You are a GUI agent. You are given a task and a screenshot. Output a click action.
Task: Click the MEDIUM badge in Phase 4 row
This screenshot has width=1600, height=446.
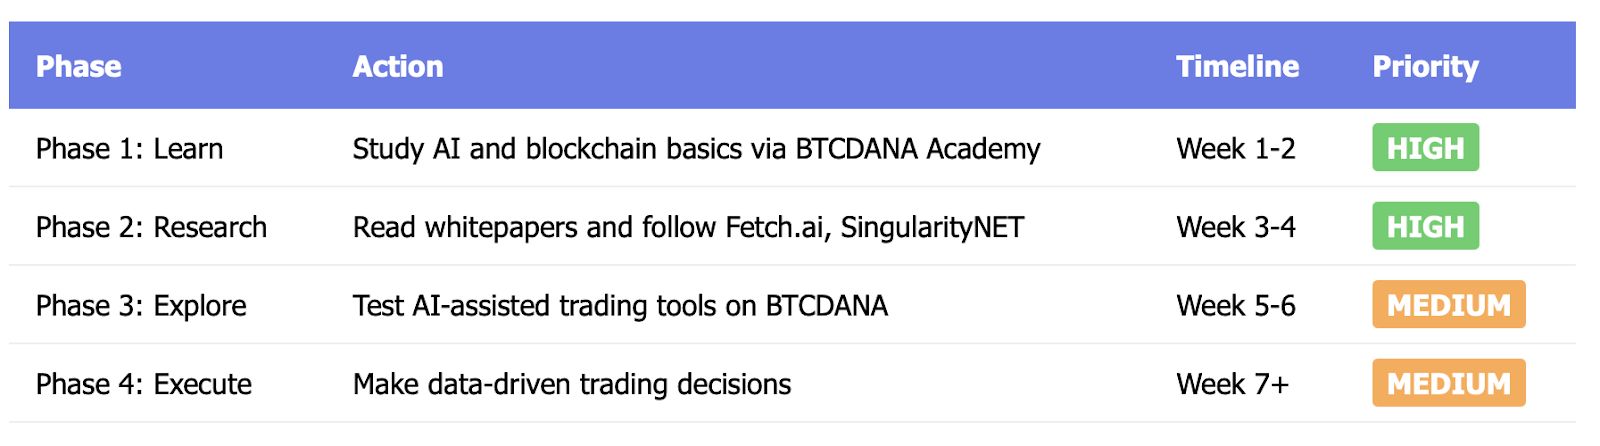click(1448, 384)
